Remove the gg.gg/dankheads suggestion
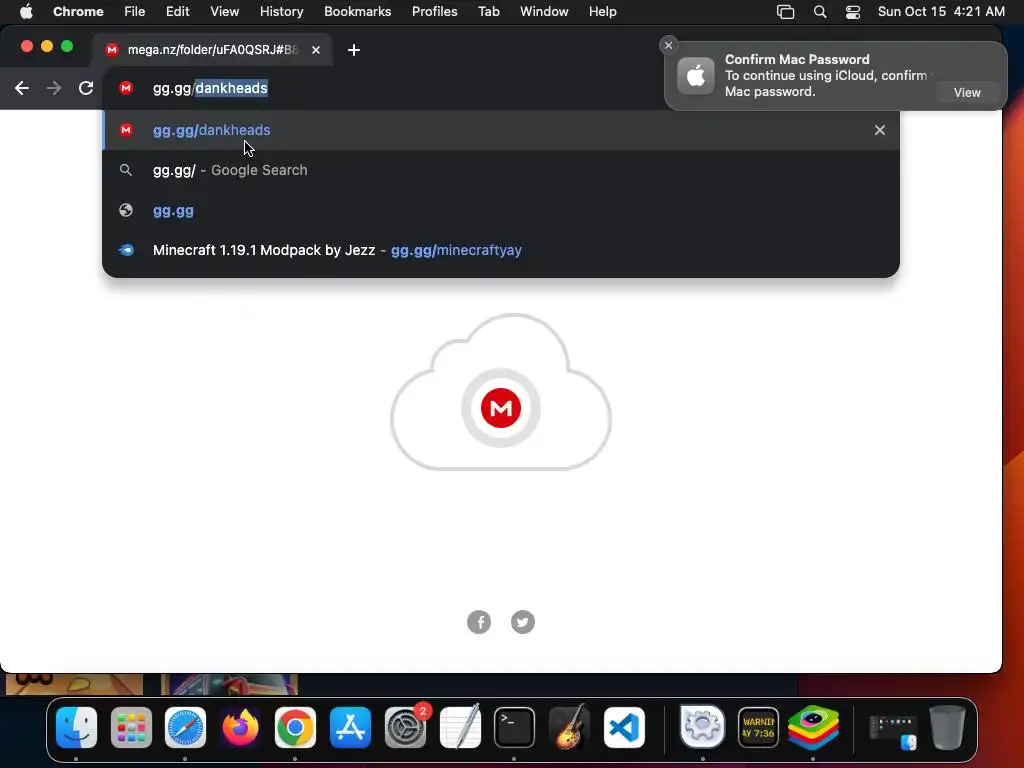The height and width of the screenshot is (768, 1024). [880, 130]
